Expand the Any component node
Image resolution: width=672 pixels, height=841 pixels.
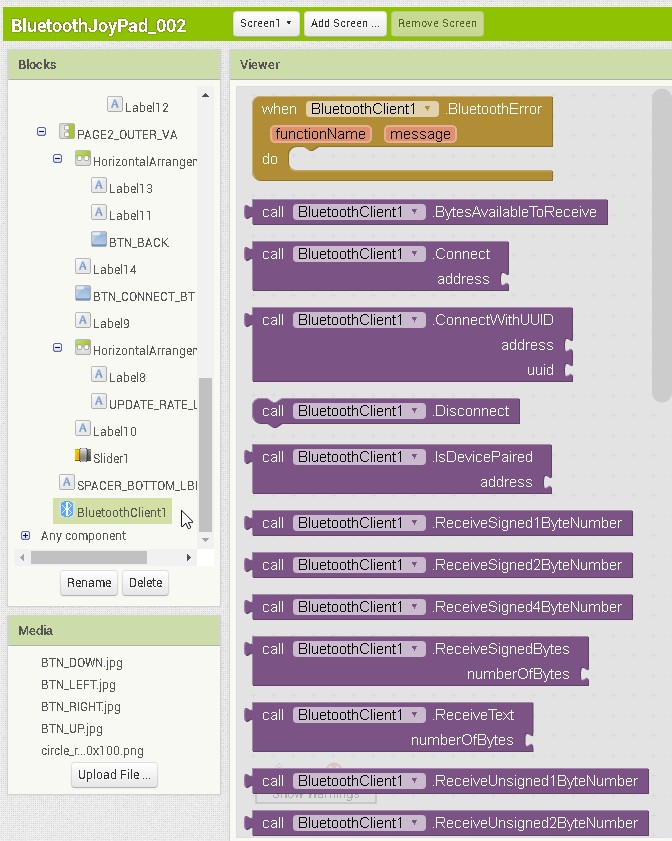(x=26, y=536)
